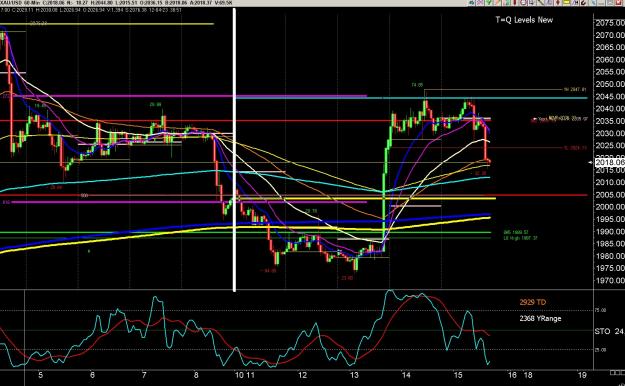Click the 2050.00 price axis label
Image resolution: width=625 pixels, height=386 pixels.
pos(610,84)
